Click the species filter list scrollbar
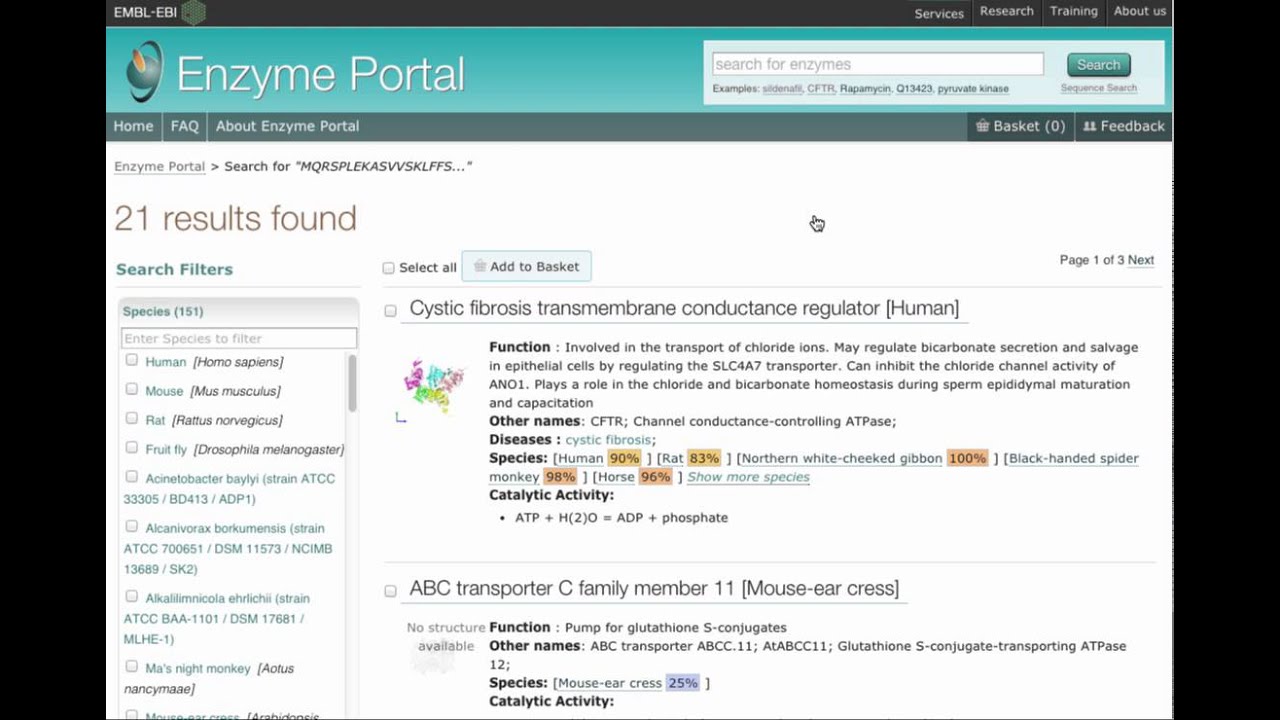 point(352,382)
